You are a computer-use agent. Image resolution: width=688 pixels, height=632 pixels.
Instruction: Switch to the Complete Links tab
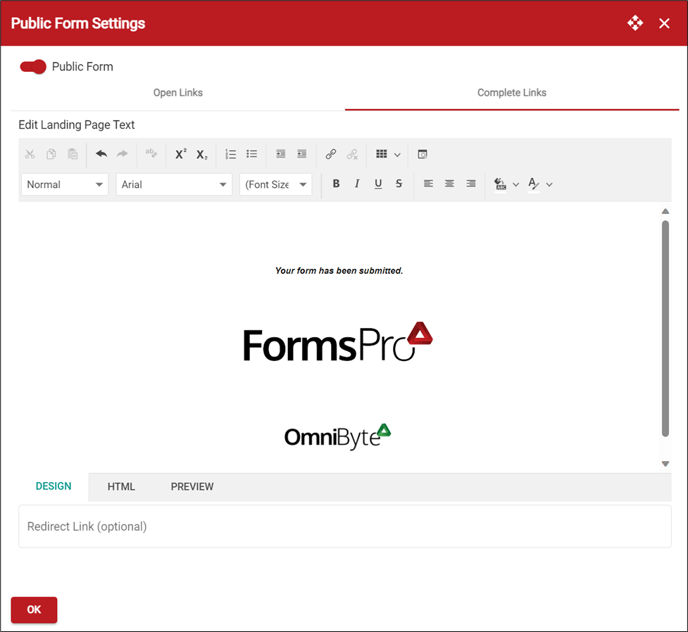click(512, 93)
